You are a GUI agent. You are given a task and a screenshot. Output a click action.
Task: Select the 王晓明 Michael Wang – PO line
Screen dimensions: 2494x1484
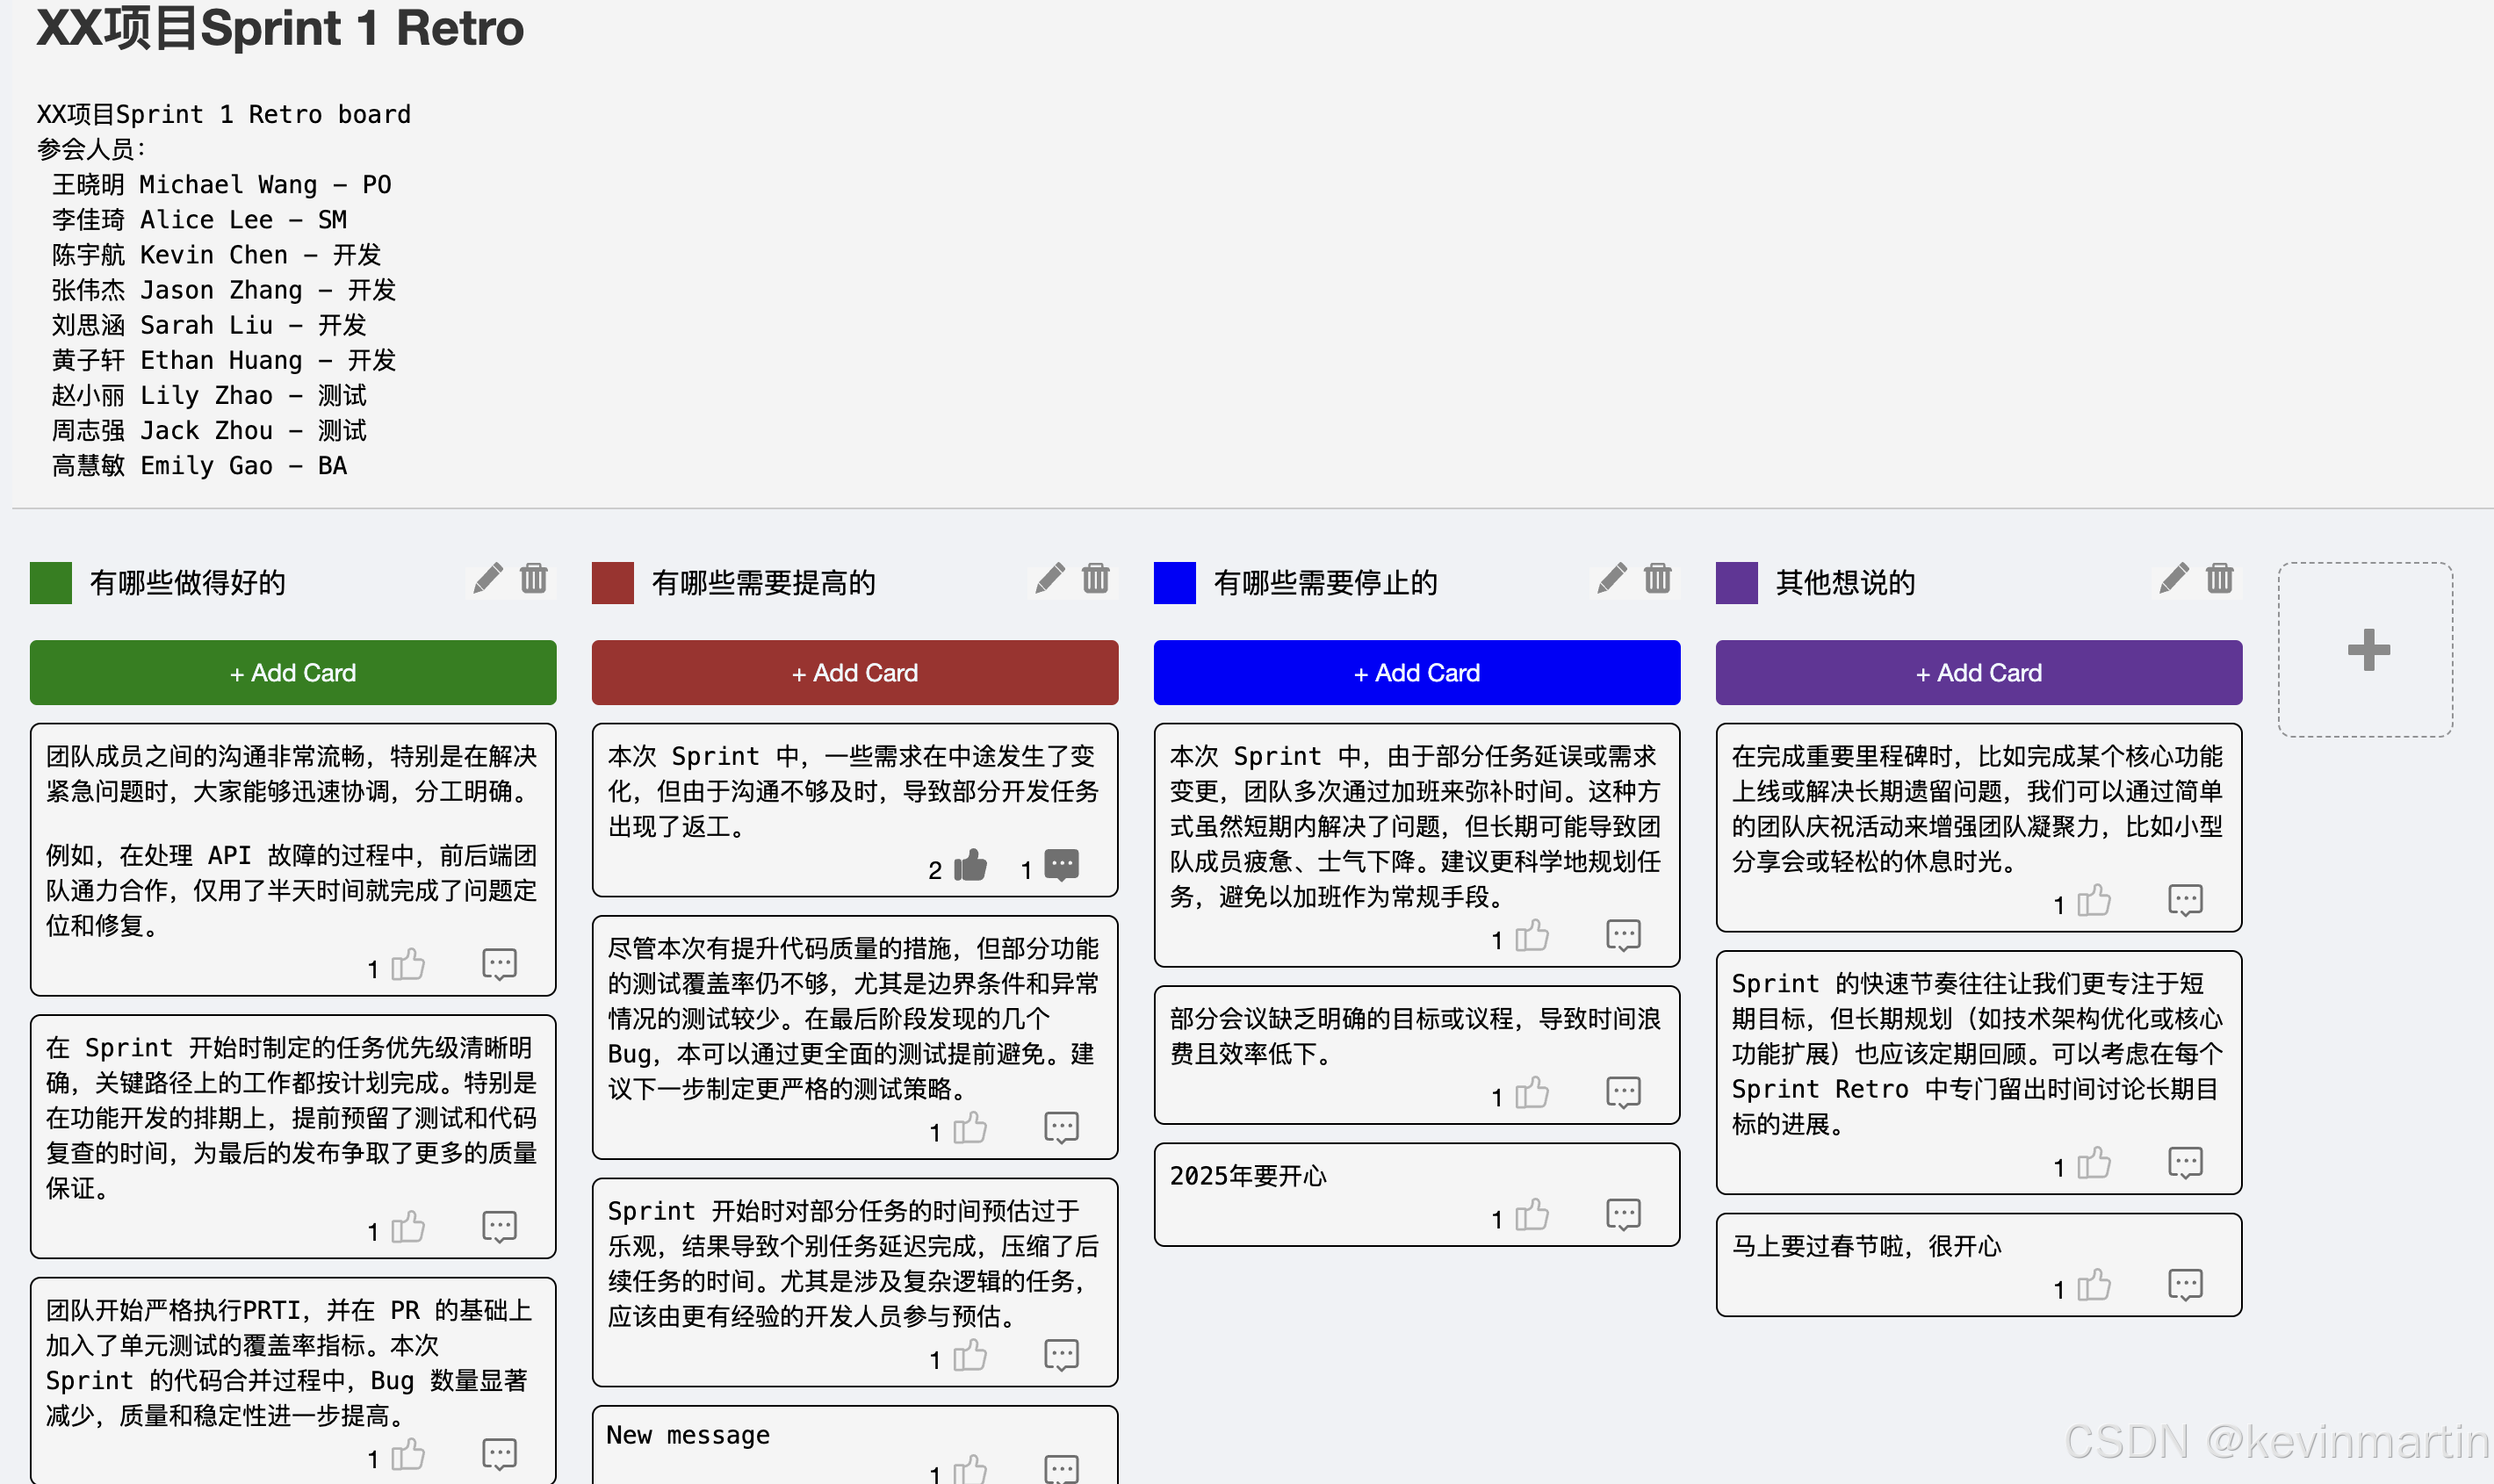point(222,185)
